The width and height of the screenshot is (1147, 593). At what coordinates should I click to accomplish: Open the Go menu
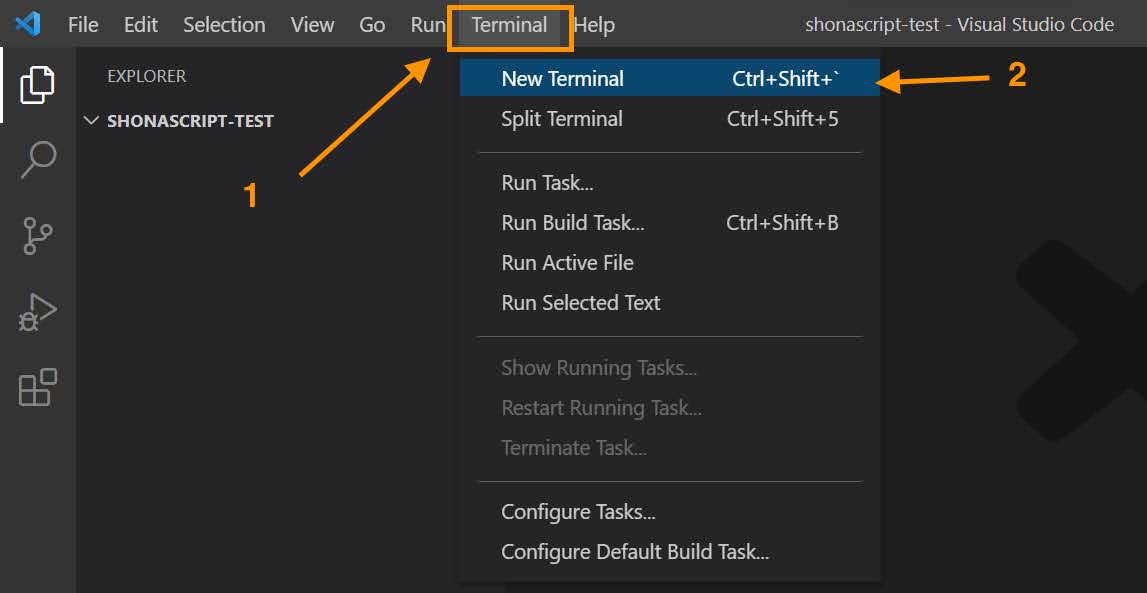pos(372,25)
